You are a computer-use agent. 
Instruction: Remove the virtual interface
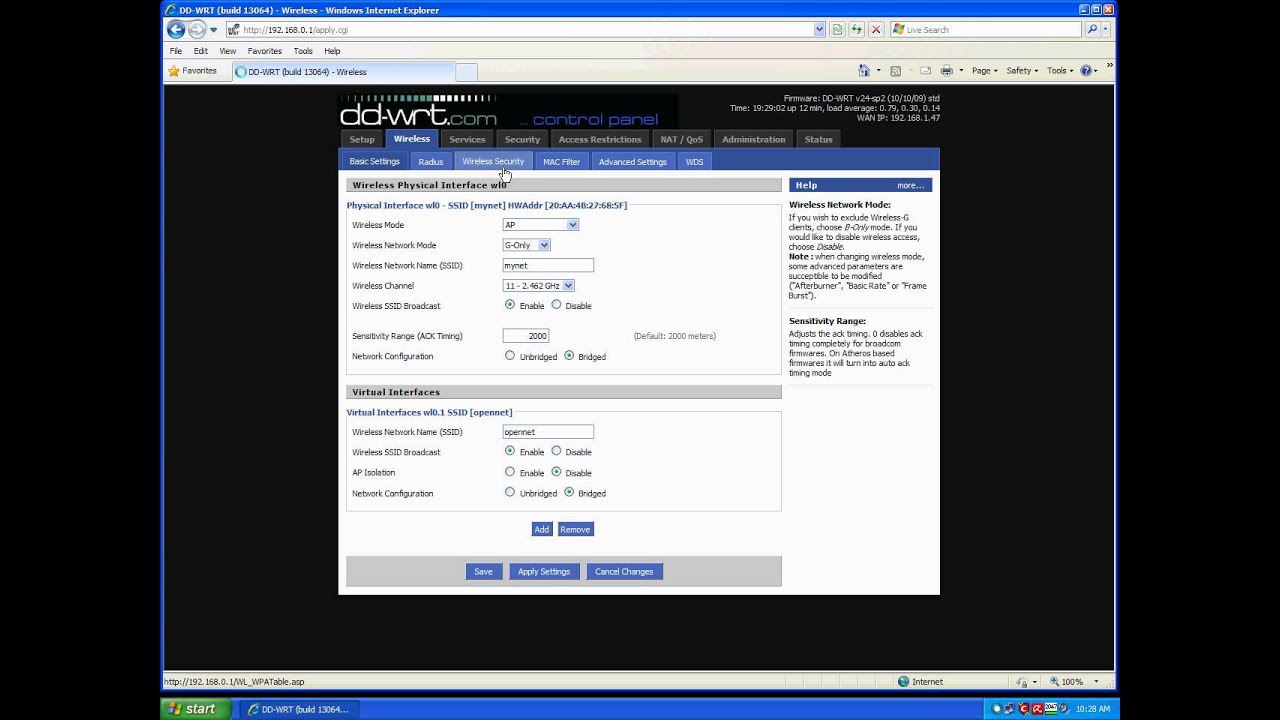point(575,529)
